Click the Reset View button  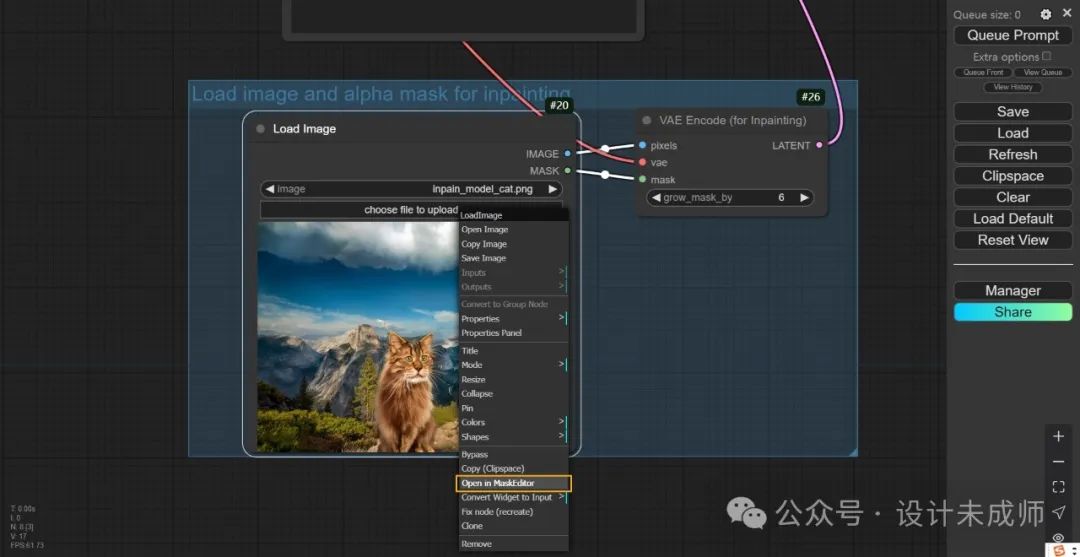tap(1012, 240)
